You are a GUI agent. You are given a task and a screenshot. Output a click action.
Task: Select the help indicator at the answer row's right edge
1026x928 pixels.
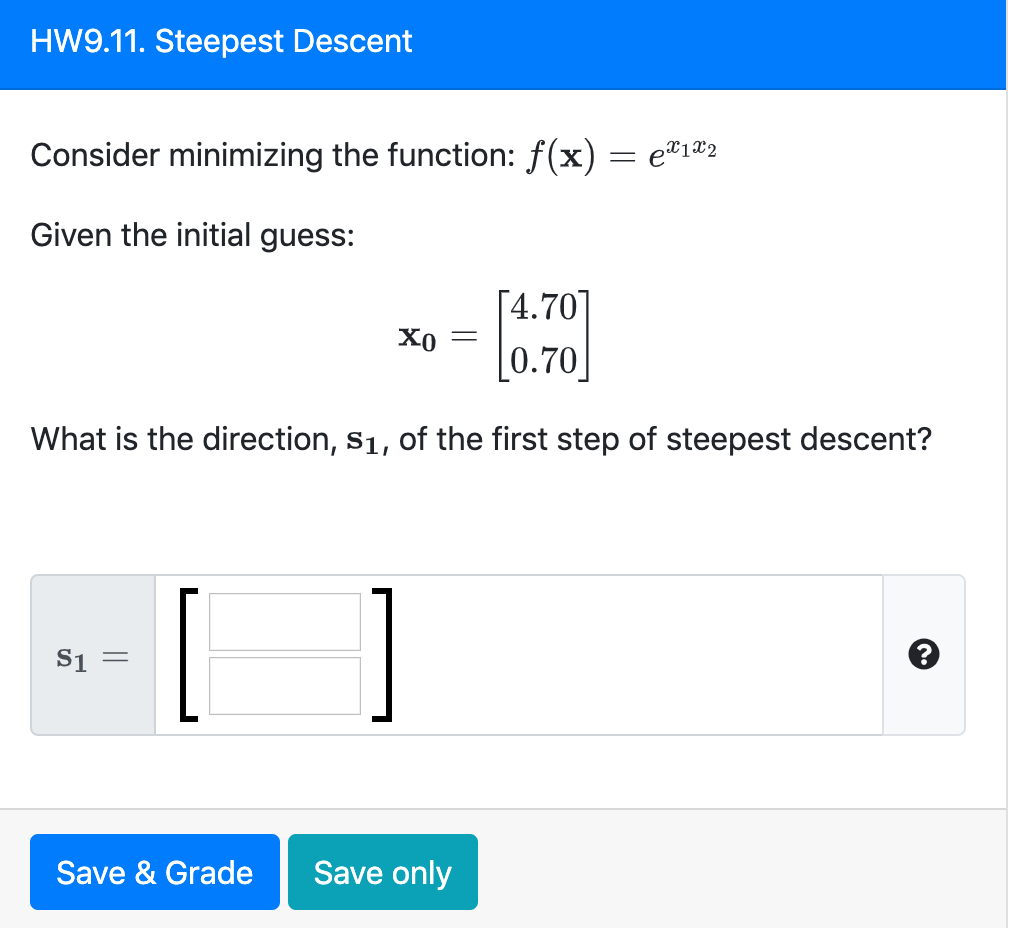click(924, 654)
